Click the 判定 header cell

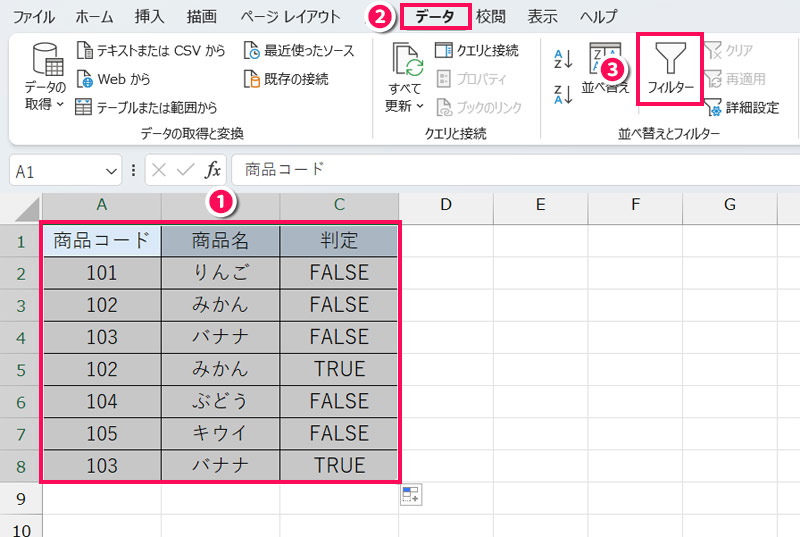[x=339, y=241]
